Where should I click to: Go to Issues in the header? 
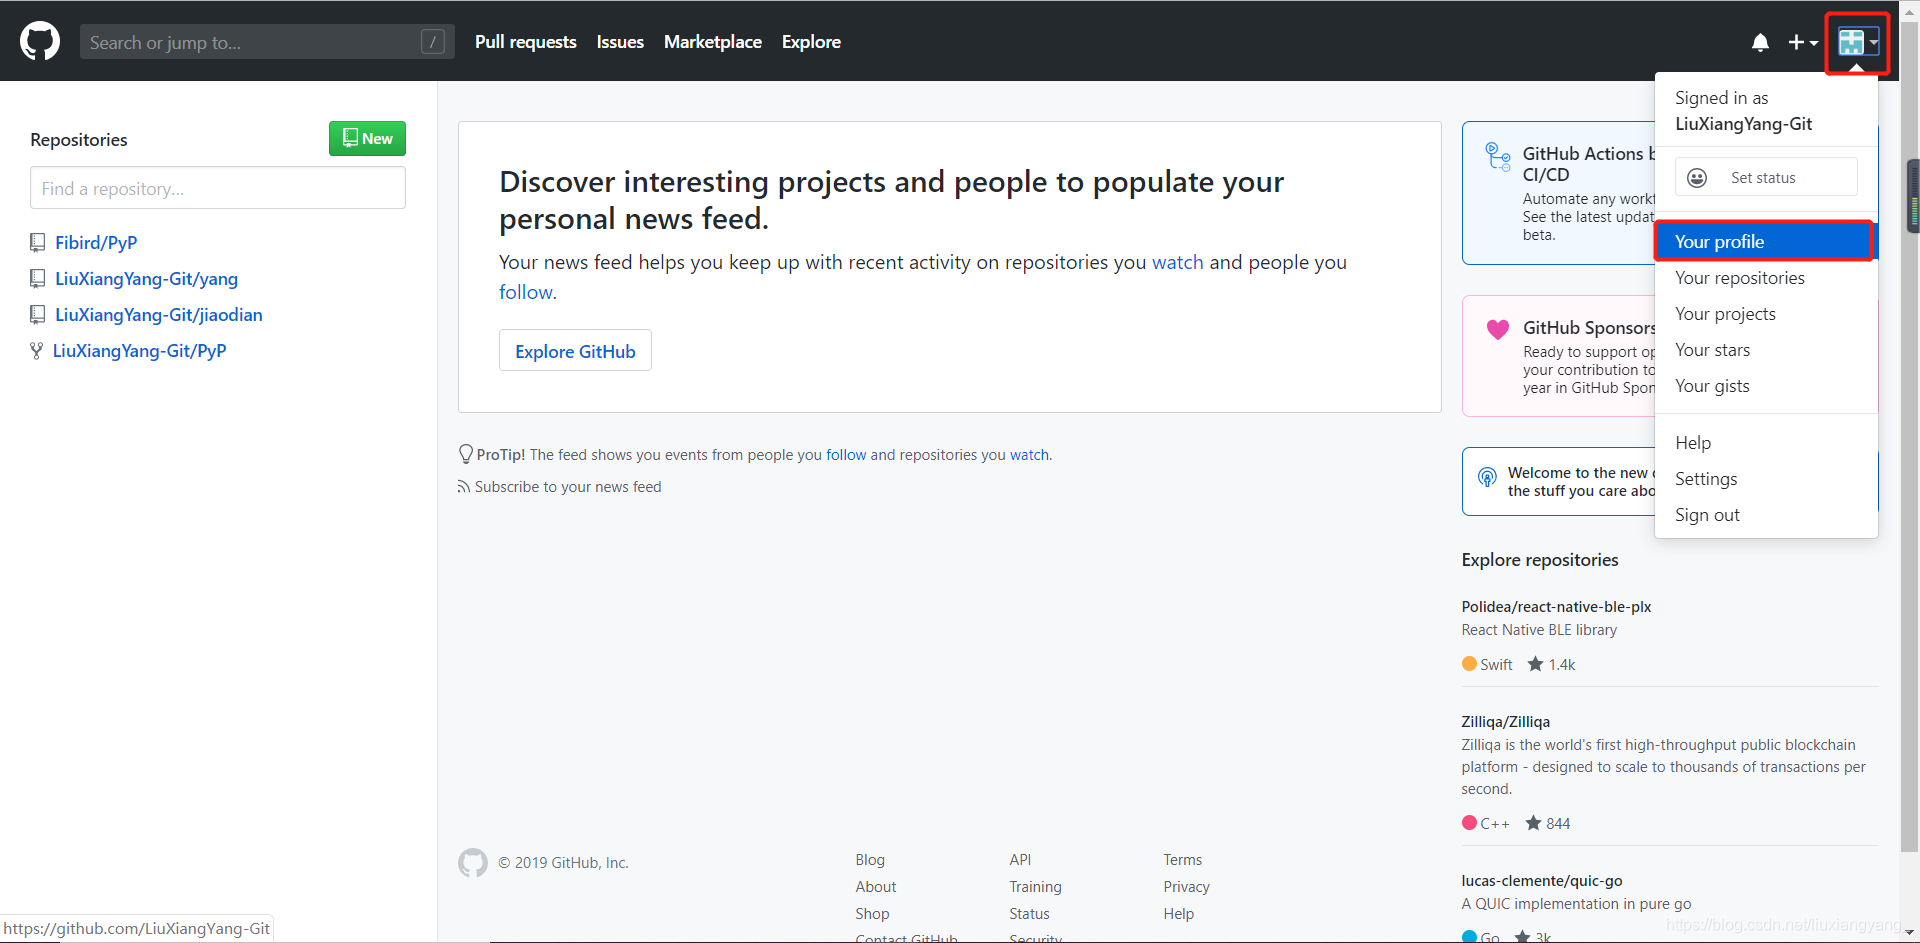click(x=620, y=42)
